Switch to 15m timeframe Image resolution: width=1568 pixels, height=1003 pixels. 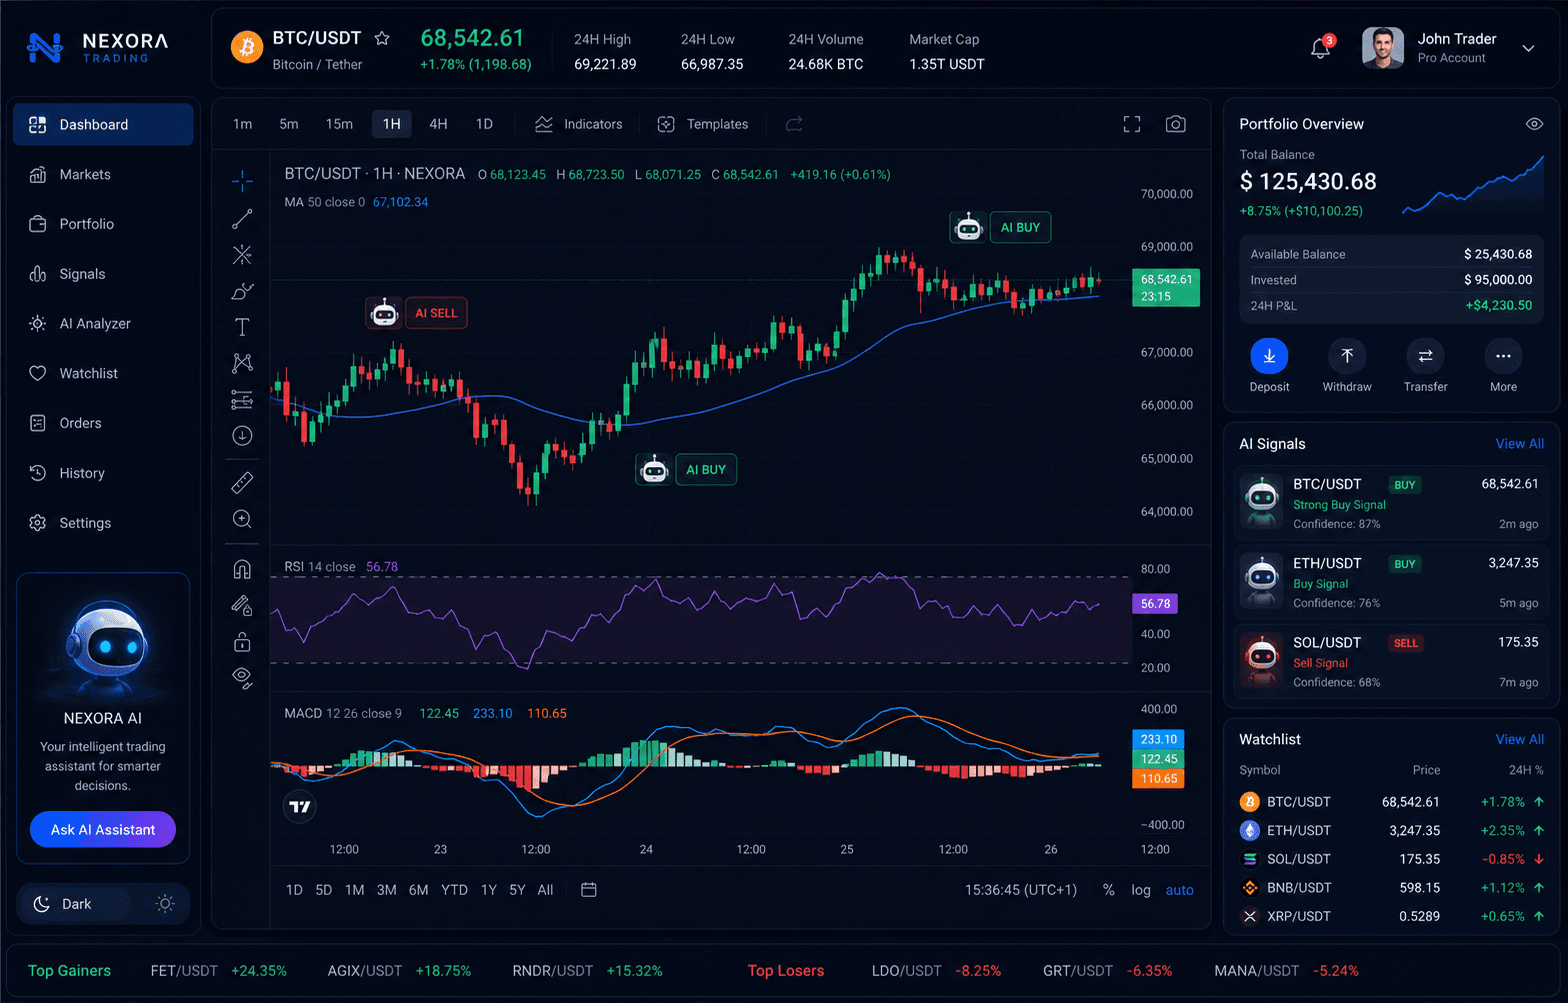[339, 124]
